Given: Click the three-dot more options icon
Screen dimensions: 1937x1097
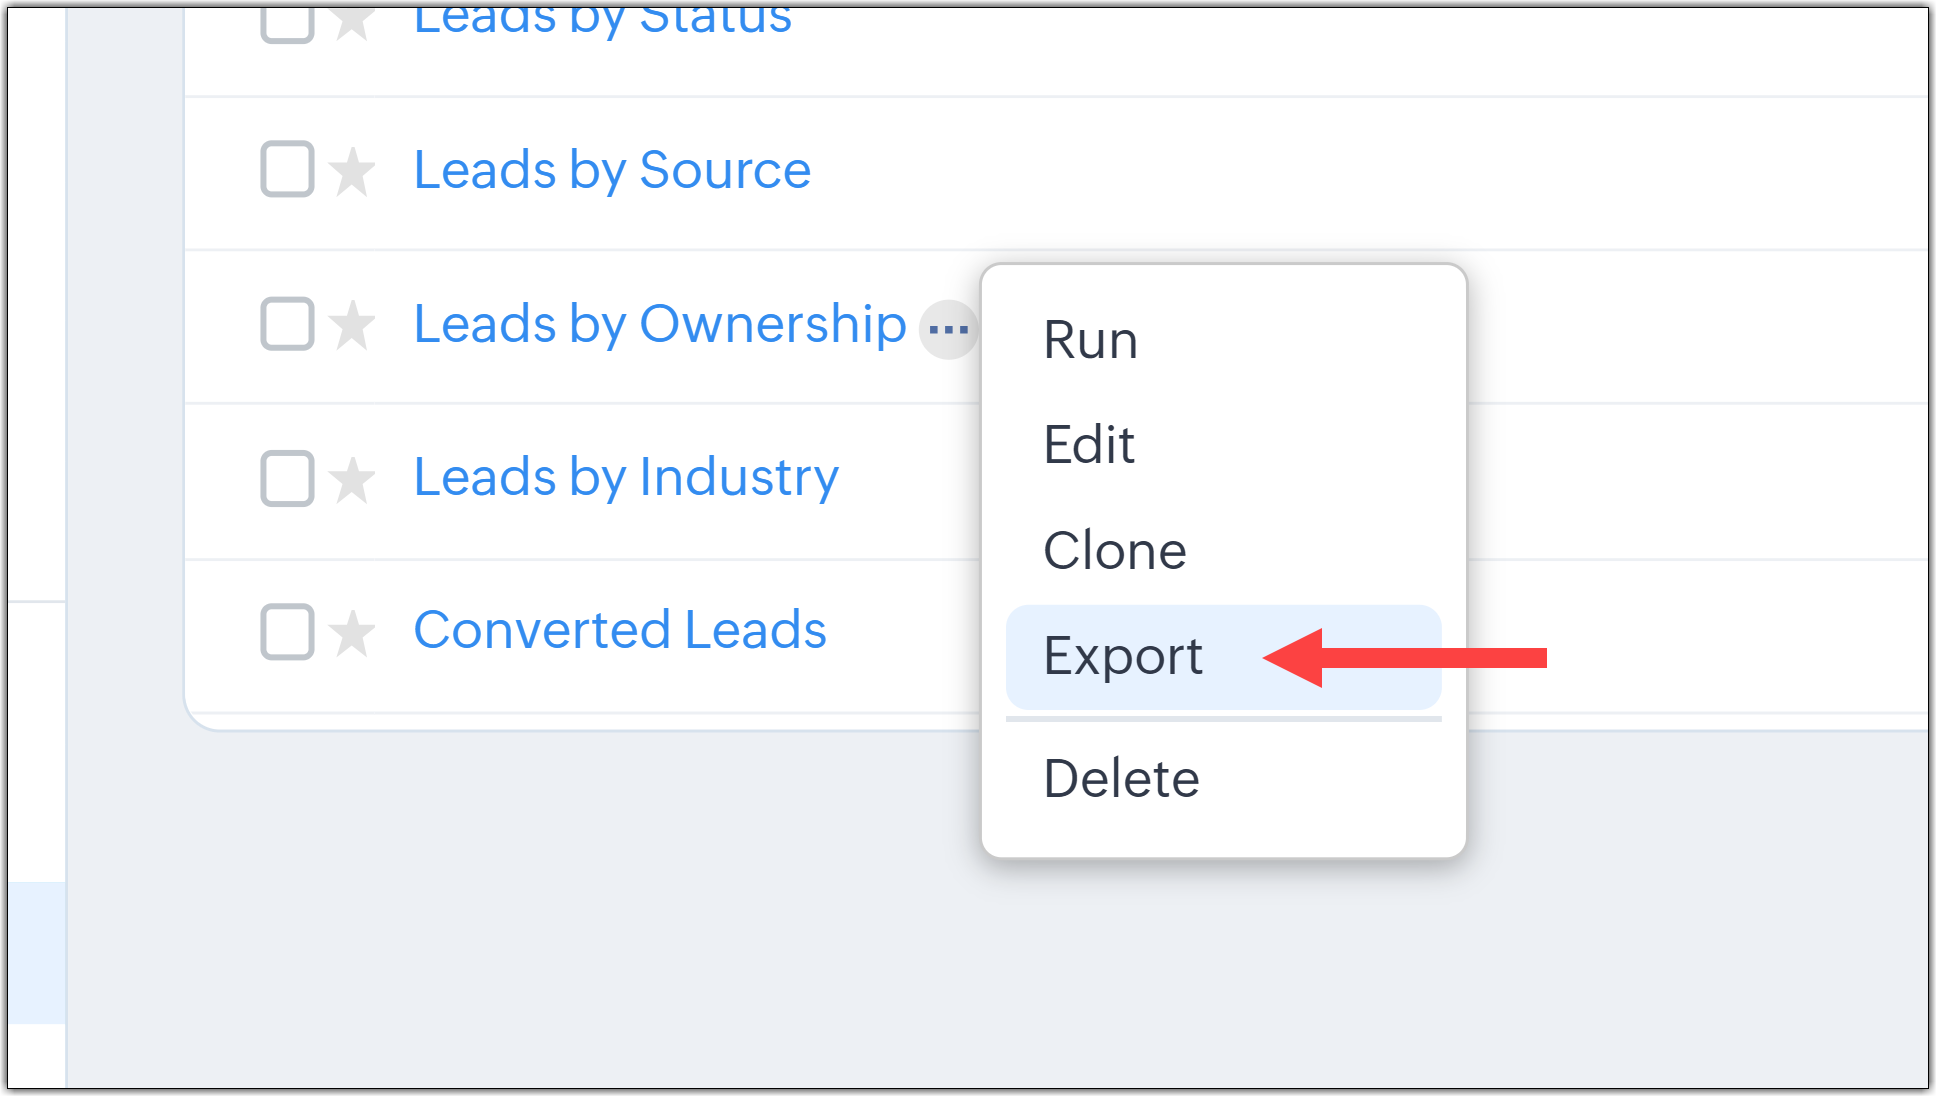Looking at the screenshot, I should pos(948,329).
